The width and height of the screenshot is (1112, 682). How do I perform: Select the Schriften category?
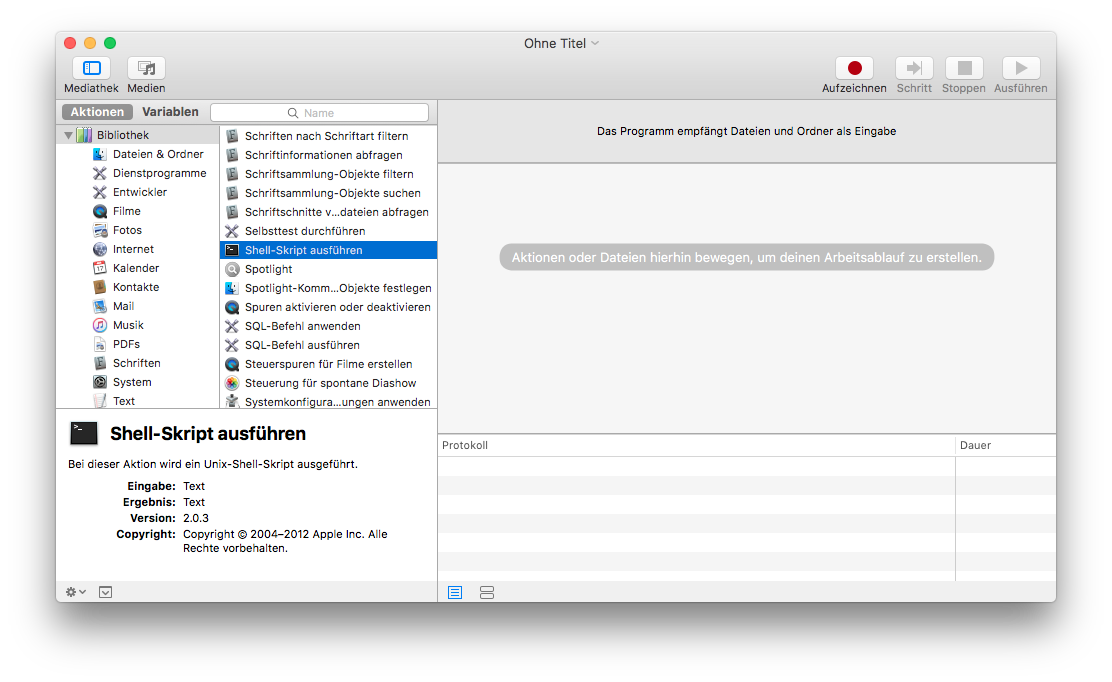(138, 363)
